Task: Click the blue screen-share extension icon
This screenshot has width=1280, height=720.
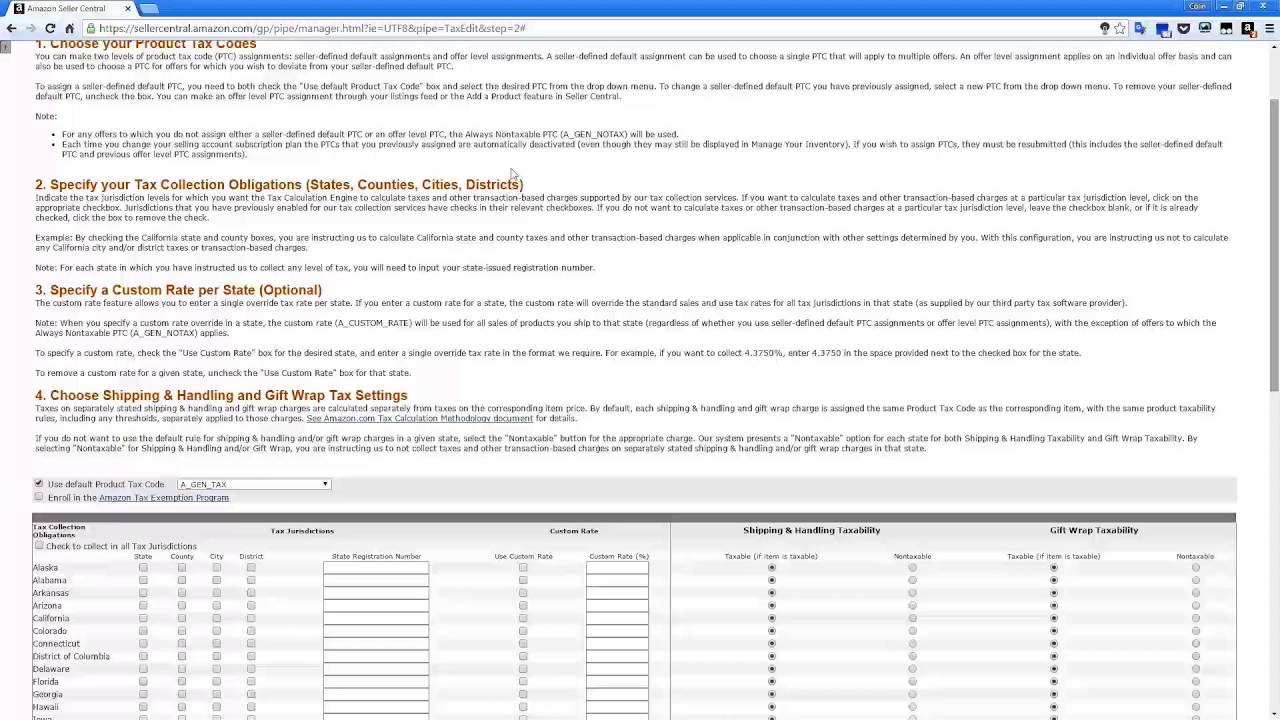Action: tap(1162, 28)
